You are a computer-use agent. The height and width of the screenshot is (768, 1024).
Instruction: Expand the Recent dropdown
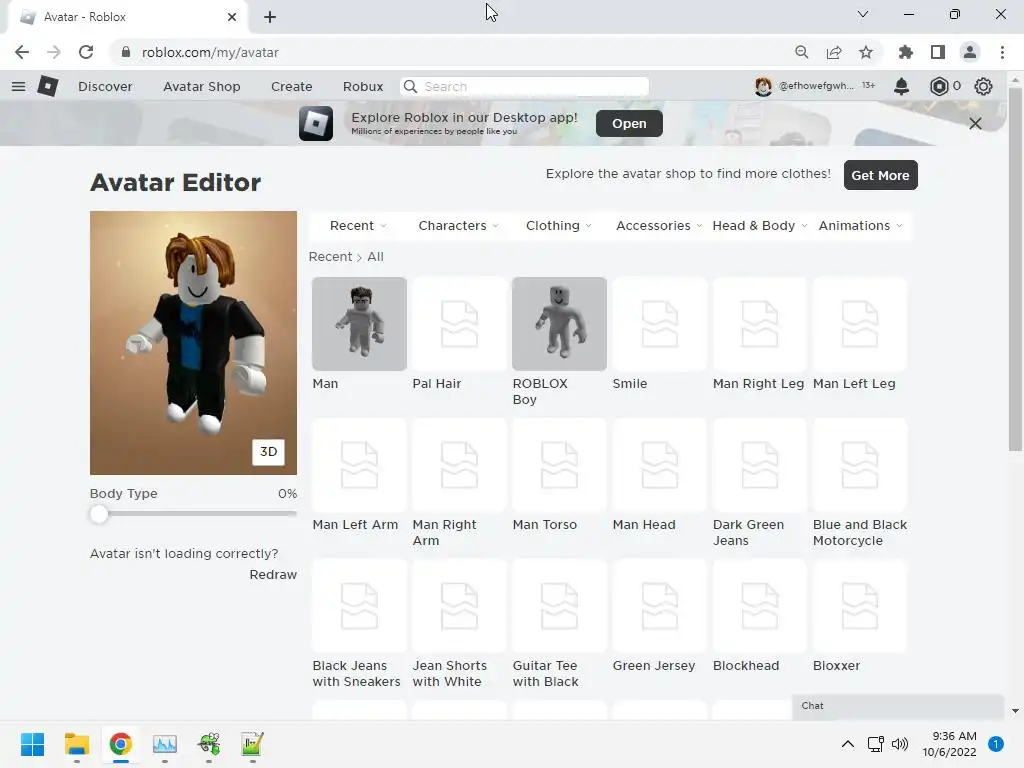coord(358,226)
